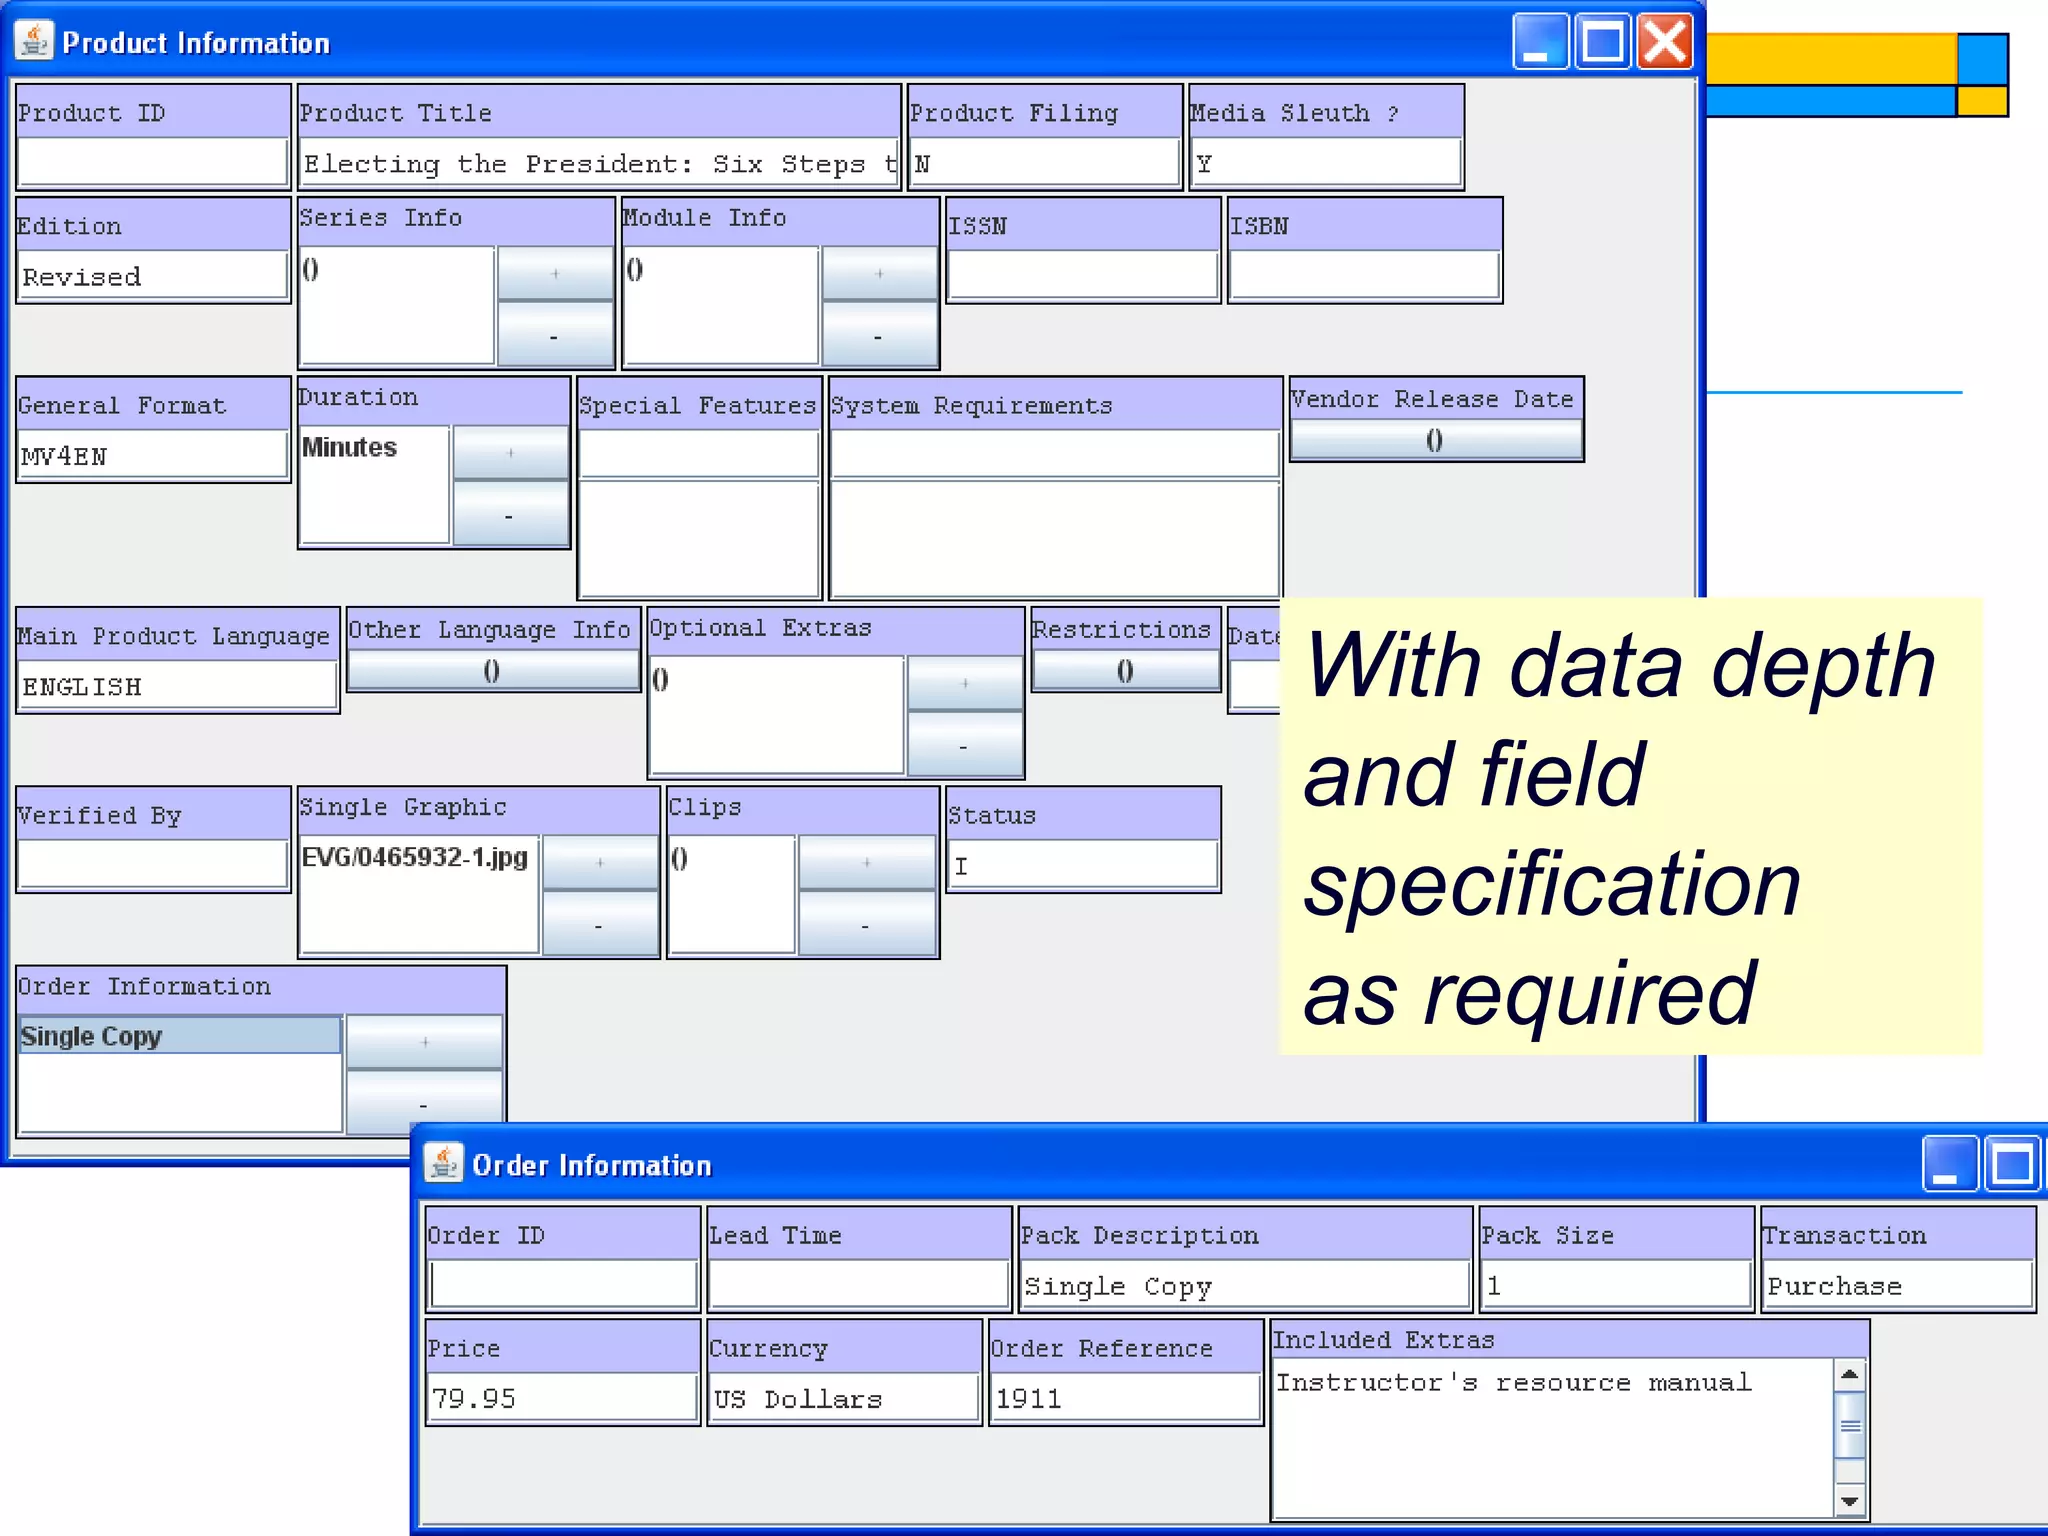The height and width of the screenshot is (1536, 2048).
Task: Click the Main Product Language field ENGLISH
Action: tap(178, 686)
